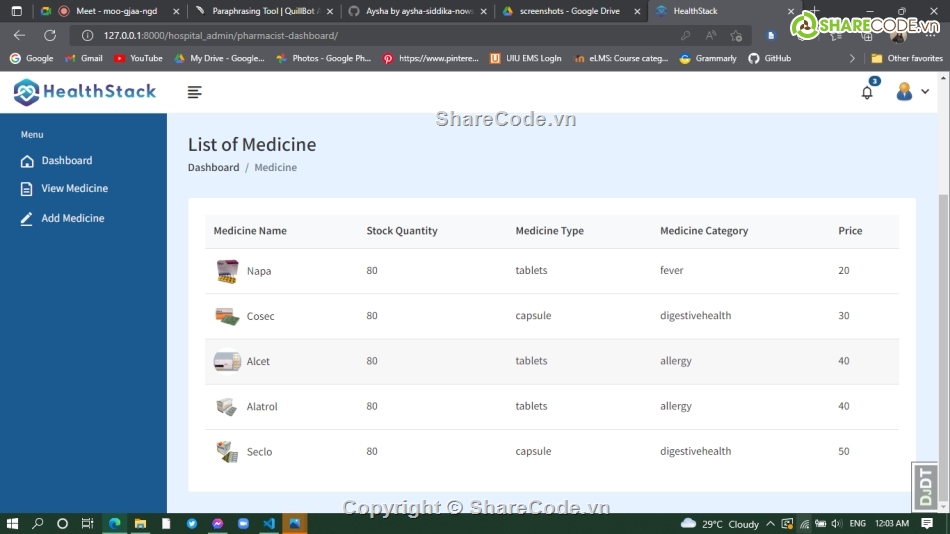
Task: Open Add Medicine in the sidebar
Action: tap(62, 218)
